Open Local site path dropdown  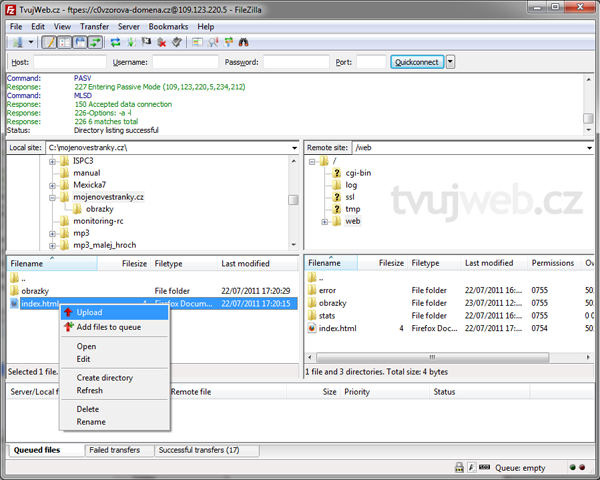pos(294,148)
